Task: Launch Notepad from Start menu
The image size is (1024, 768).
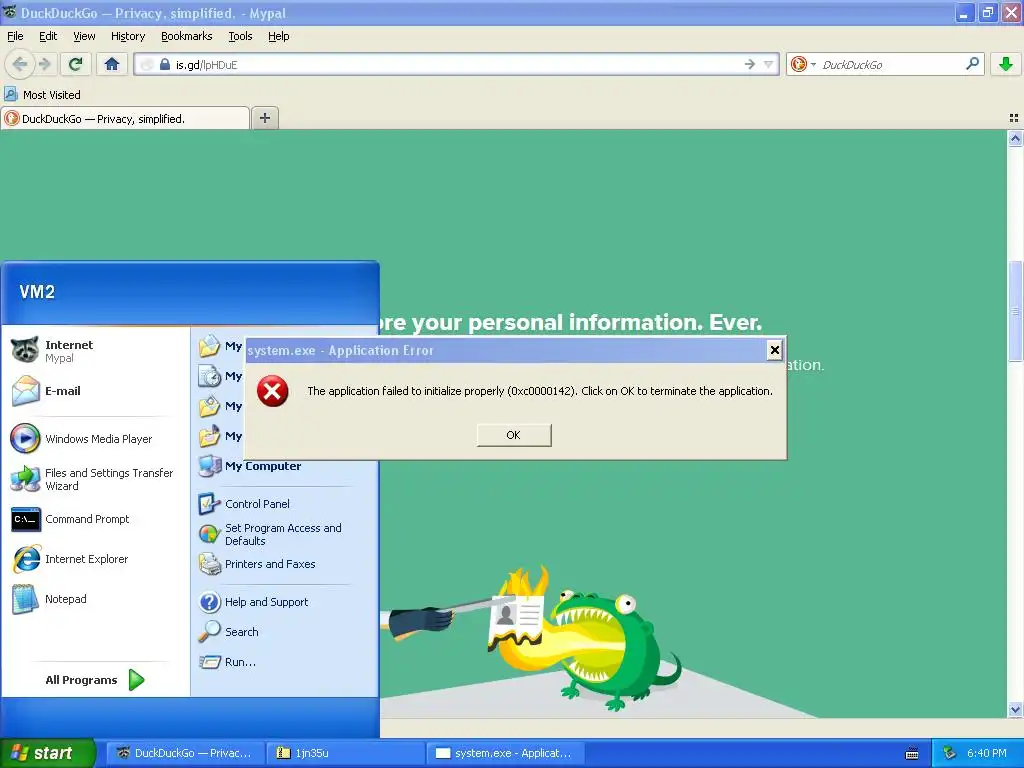Action: tap(96, 599)
